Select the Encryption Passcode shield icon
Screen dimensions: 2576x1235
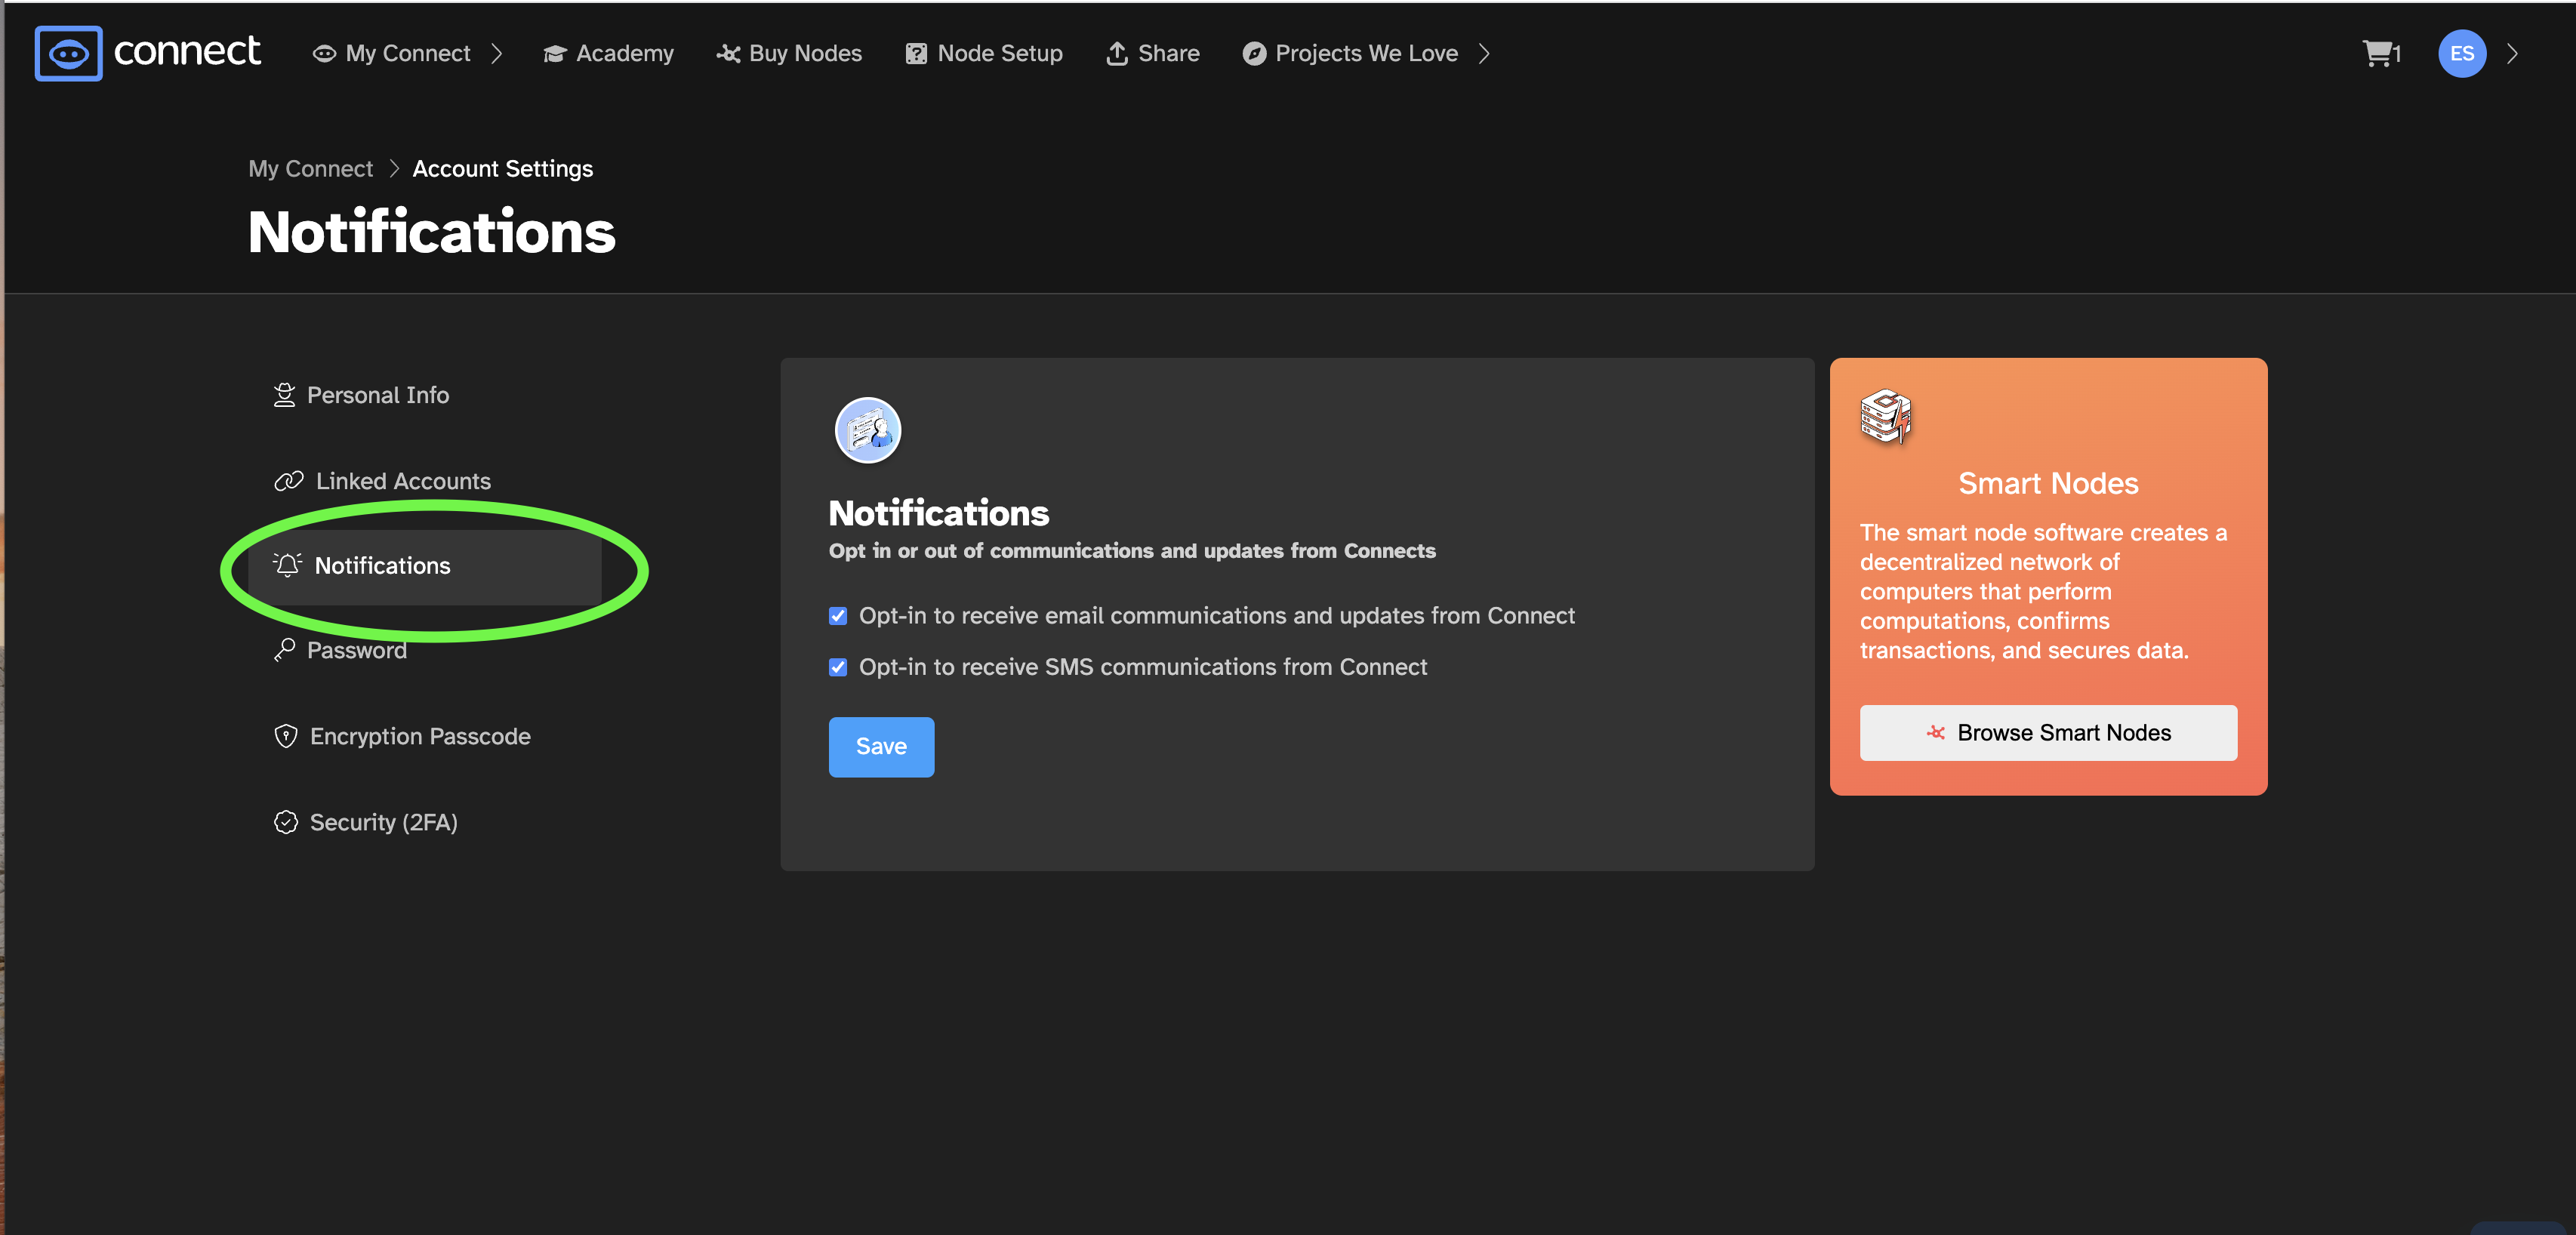pyautogui.click(x=286, y=736)
